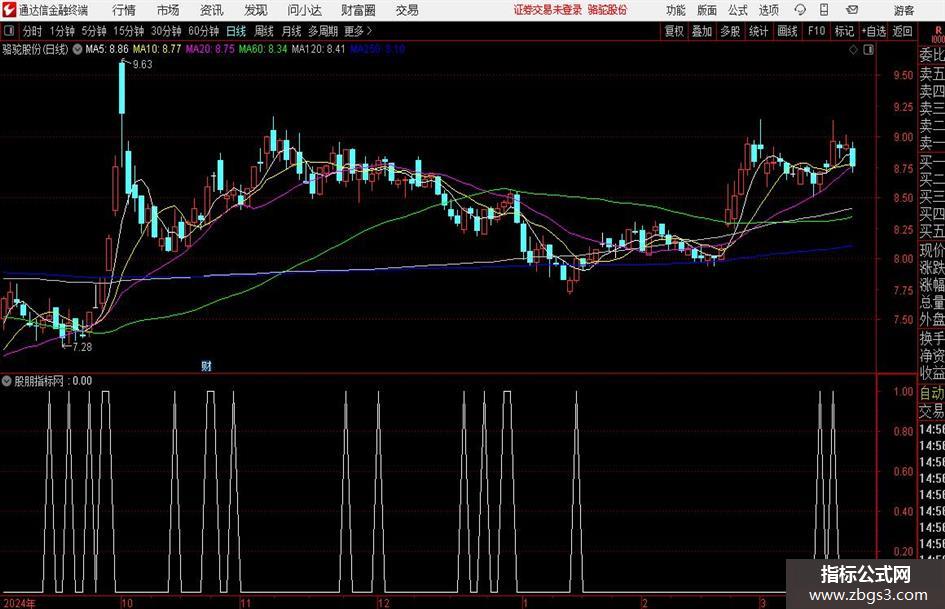Viewport: 945px width, 609px height.
Task: Switch to the 60分钟 period tab
Action: (204, 31)
